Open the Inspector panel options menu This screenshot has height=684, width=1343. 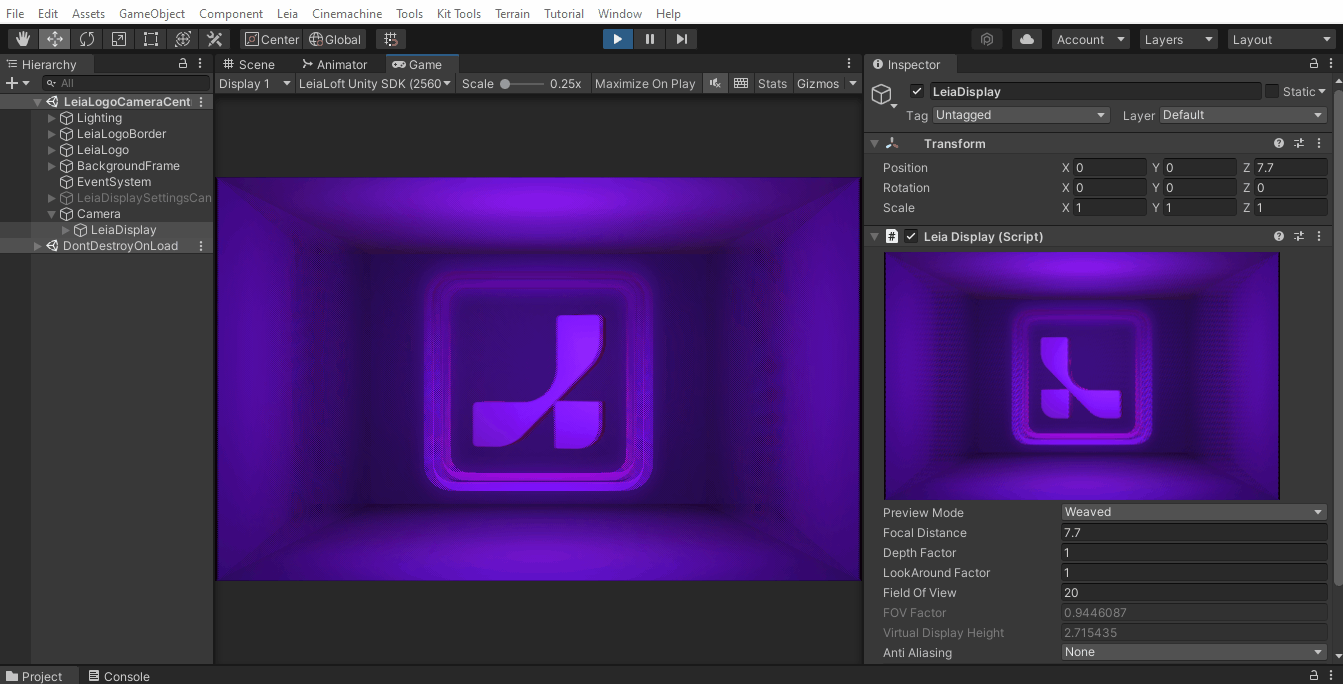1331,64
